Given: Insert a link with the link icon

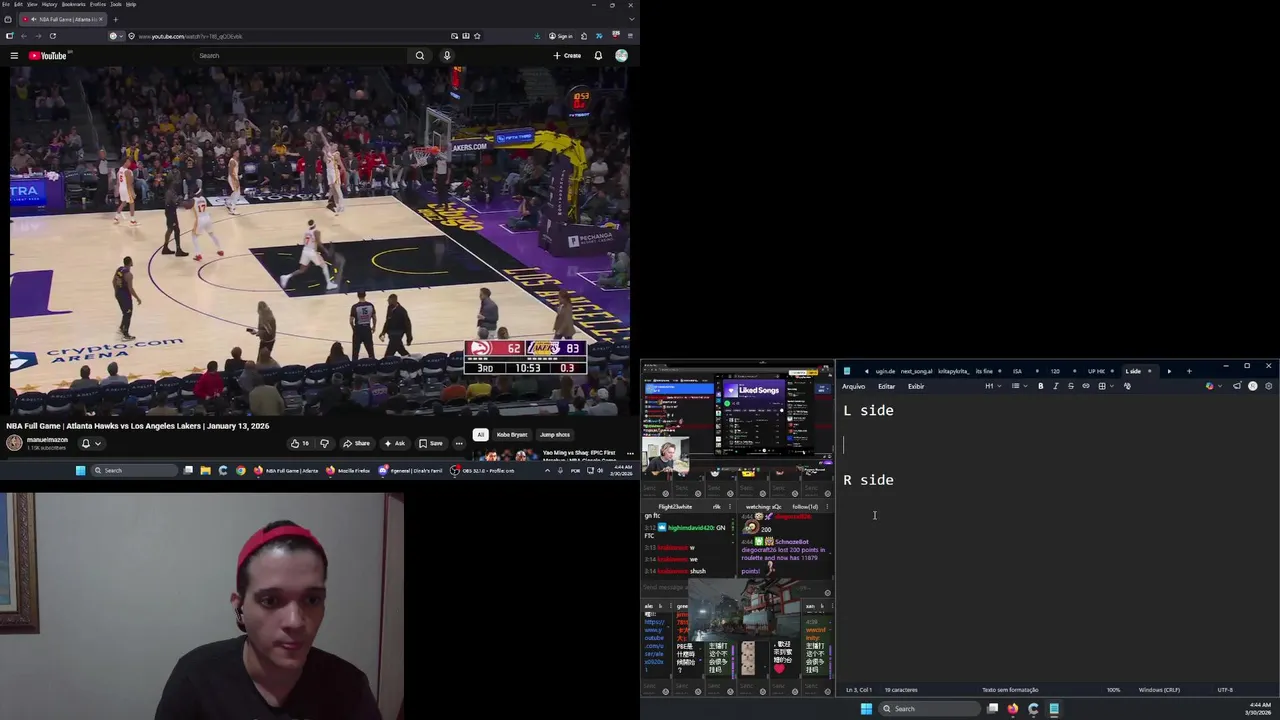Looking at the screenshot, I should (1086, 386).
